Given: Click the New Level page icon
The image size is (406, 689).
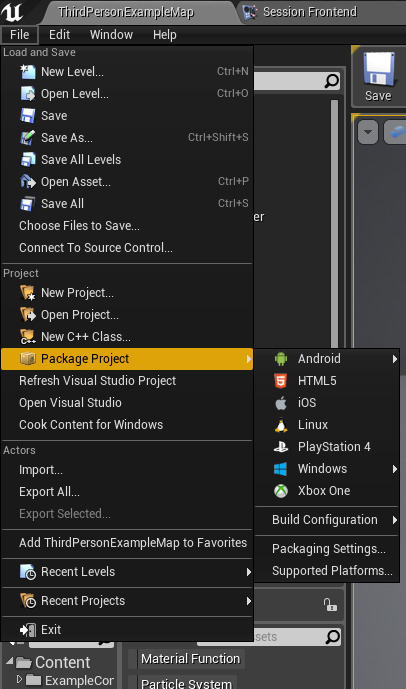Looking at the screenshot, I should [x=28, y=72].
